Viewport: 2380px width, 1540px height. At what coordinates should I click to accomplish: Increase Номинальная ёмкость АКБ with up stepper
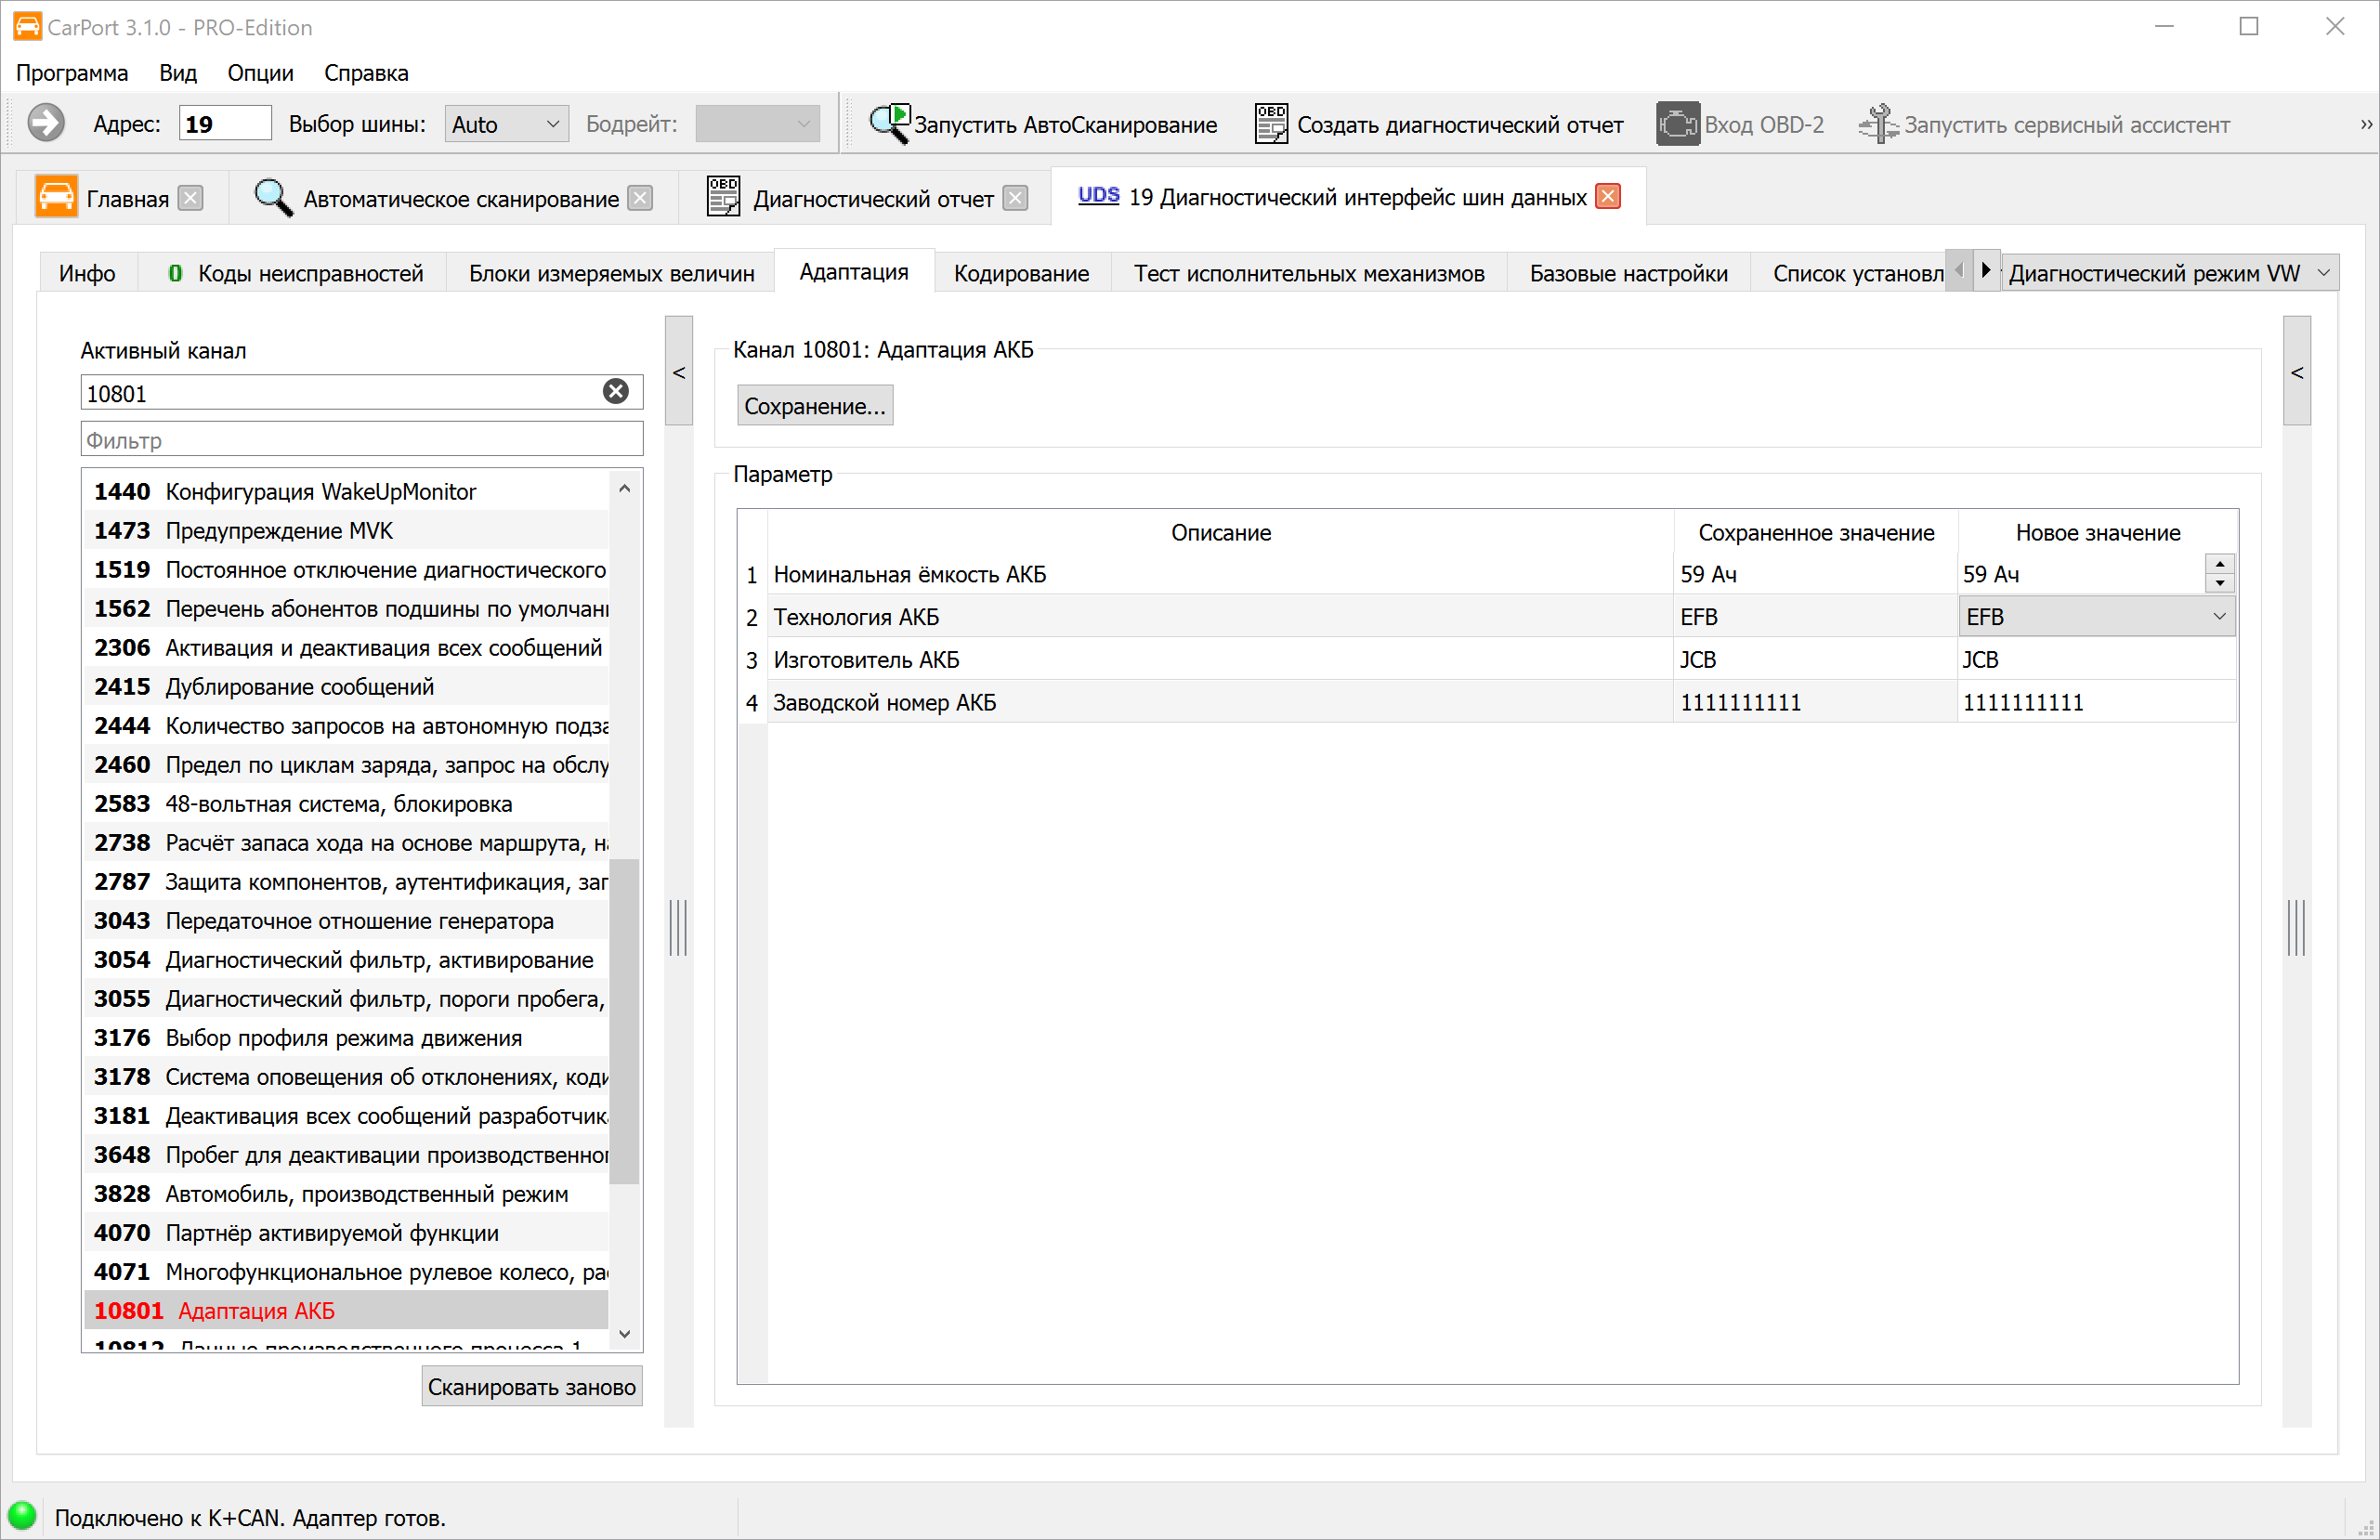tap(2220, 564)
